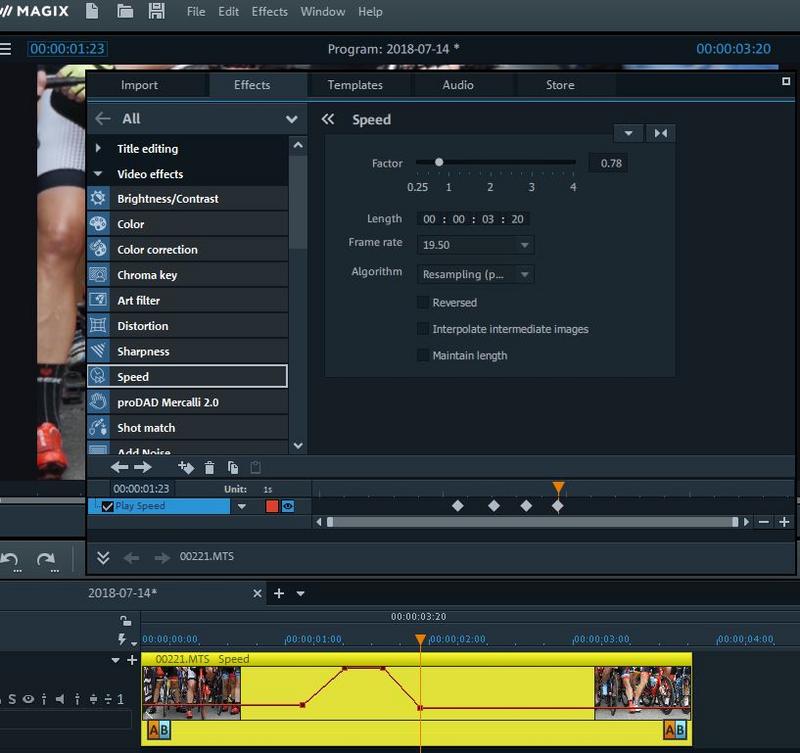
Task: Select the last keyframe diamond under the playhead
Action: (x=558, y=506)
